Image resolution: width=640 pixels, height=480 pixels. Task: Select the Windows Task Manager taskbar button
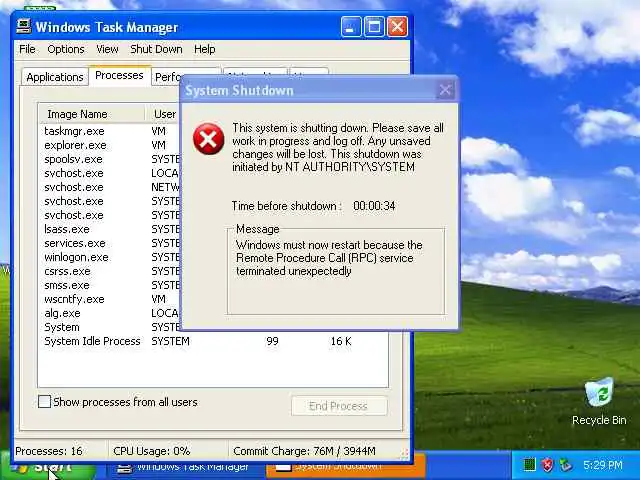pyautogui.click(x=184, y=466)
